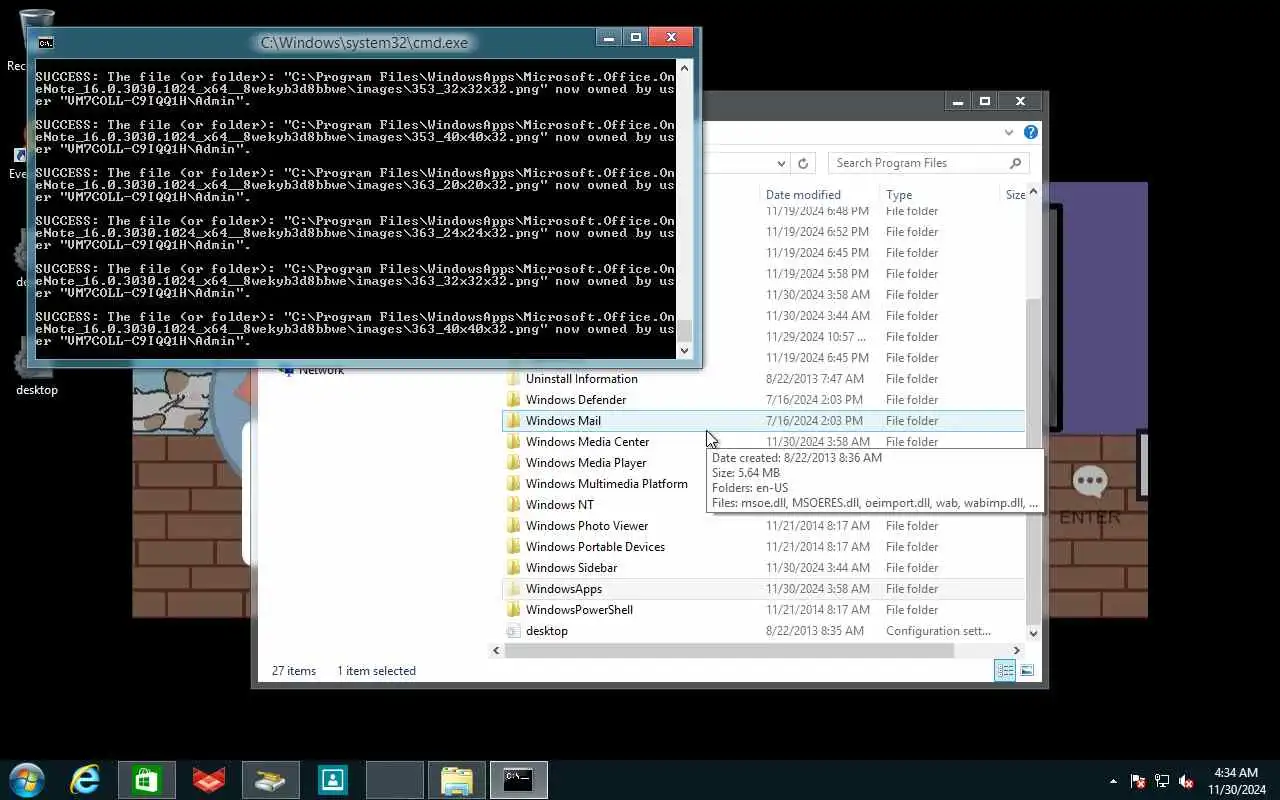Open cmd window system menu icon
1280x800 pixels.
tap(45, 42)
